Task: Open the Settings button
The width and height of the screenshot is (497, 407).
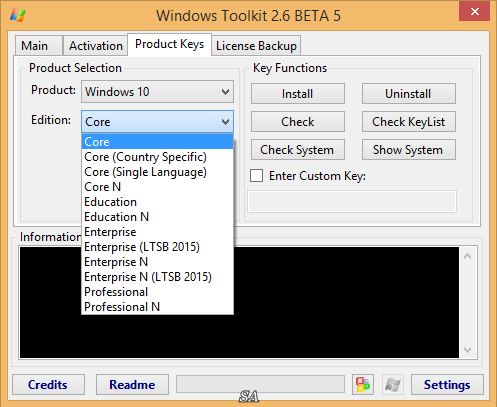Action: point(447,385)
